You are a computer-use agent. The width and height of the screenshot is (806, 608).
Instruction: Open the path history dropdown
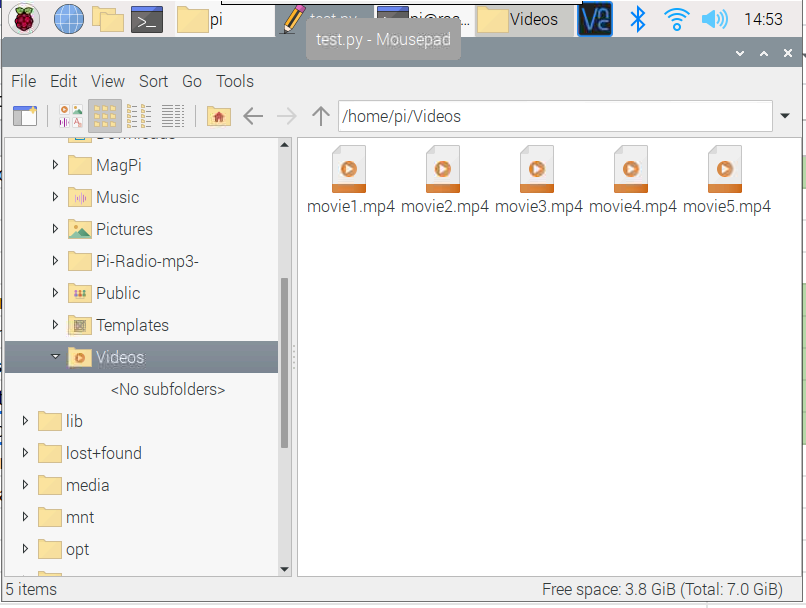point(786,117)
